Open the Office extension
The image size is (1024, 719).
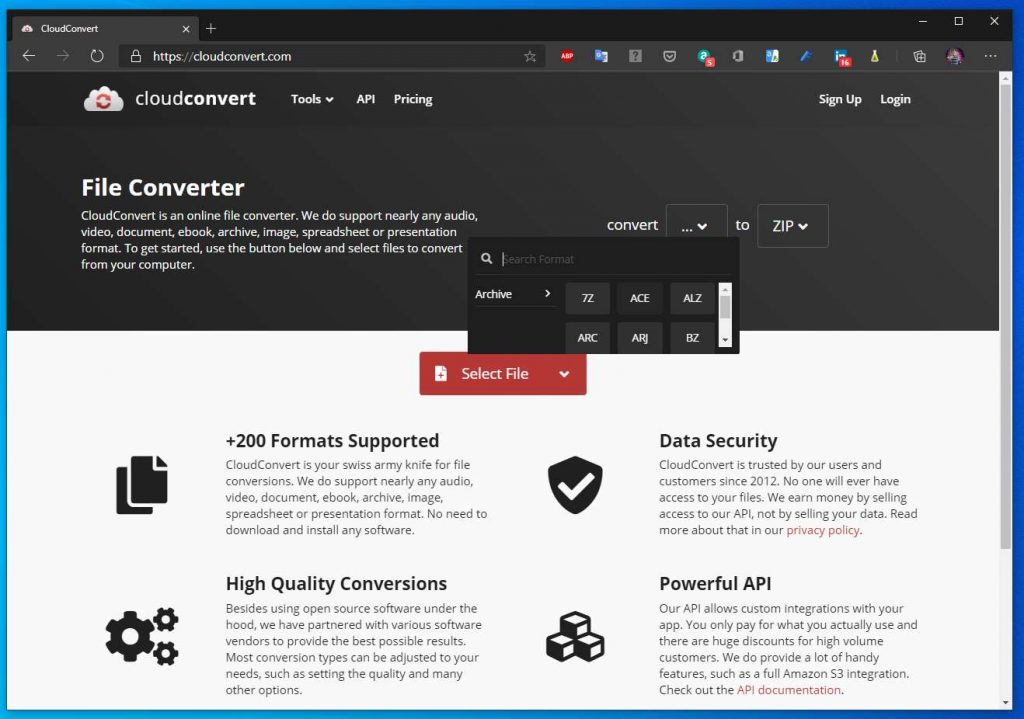tap(738, 56)
